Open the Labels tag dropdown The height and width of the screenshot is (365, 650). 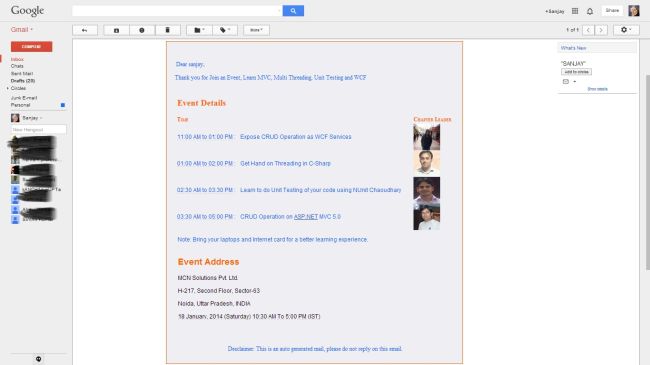click(x=225, y=30)
